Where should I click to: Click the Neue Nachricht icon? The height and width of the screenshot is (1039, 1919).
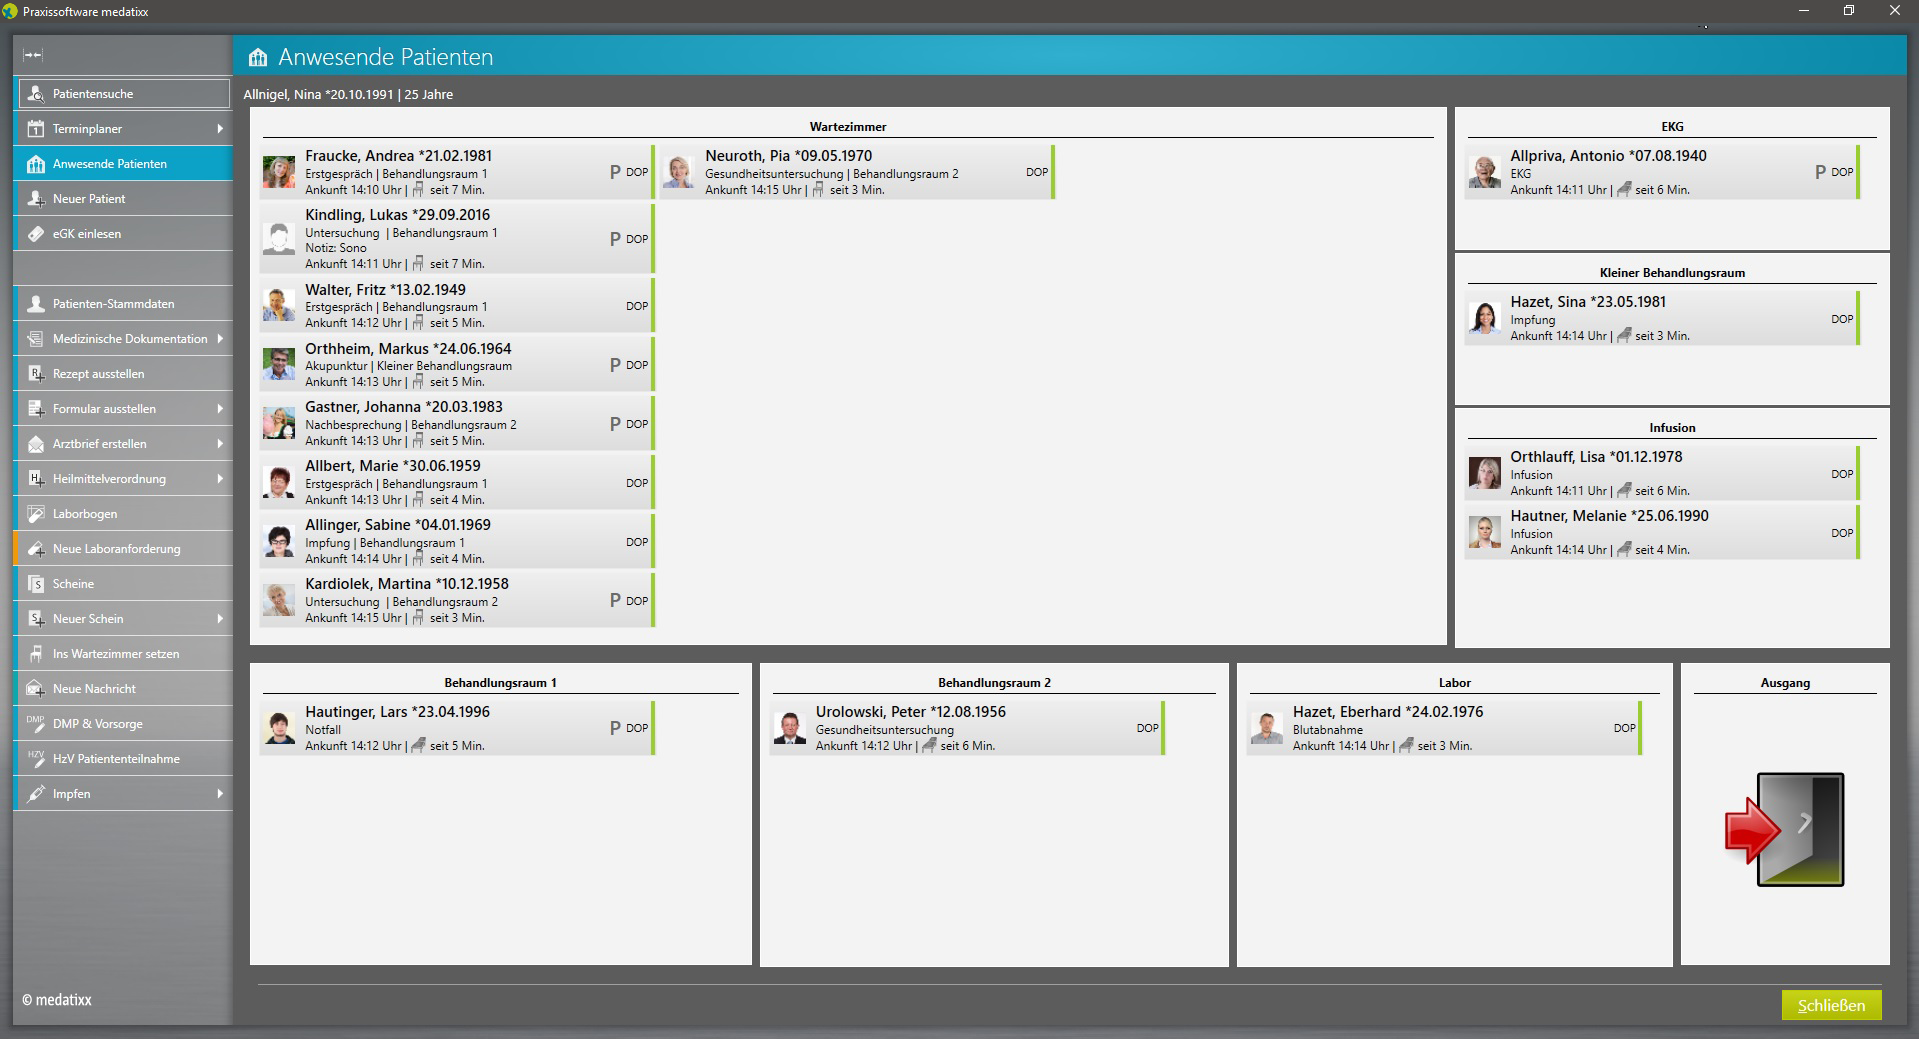point(36,689)
